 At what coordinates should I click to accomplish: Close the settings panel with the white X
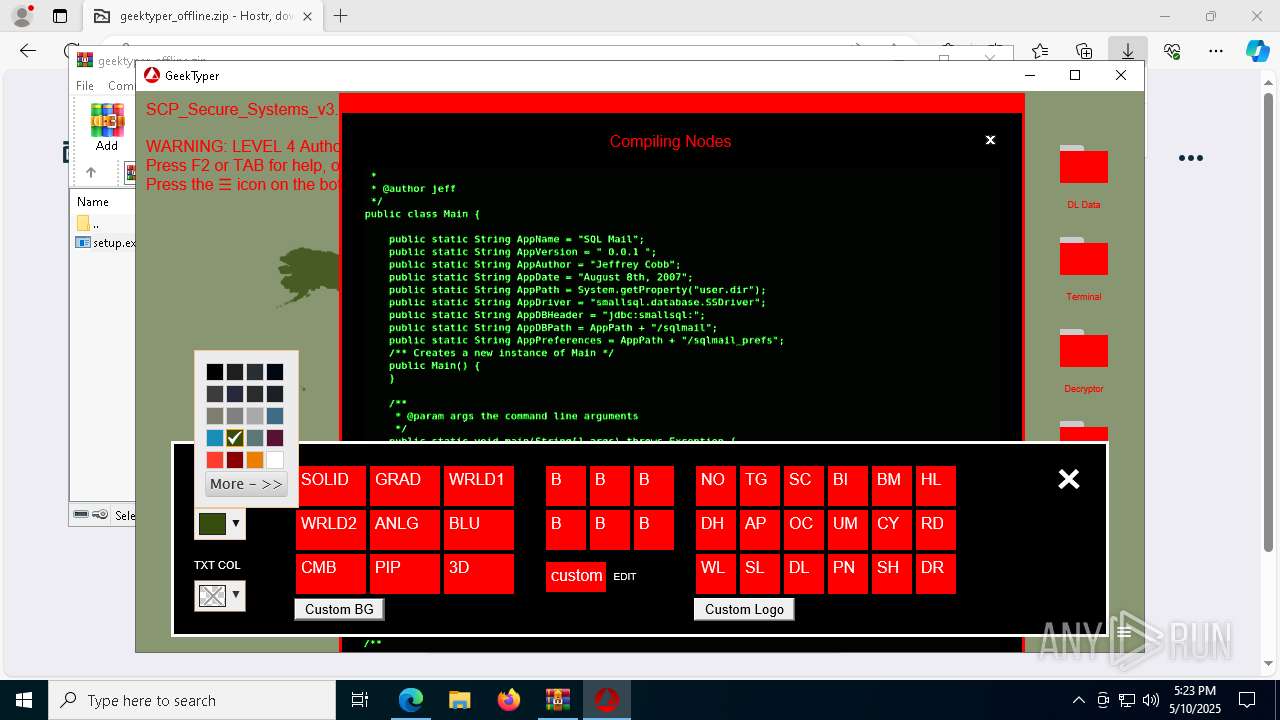(x=1069, y=479)
